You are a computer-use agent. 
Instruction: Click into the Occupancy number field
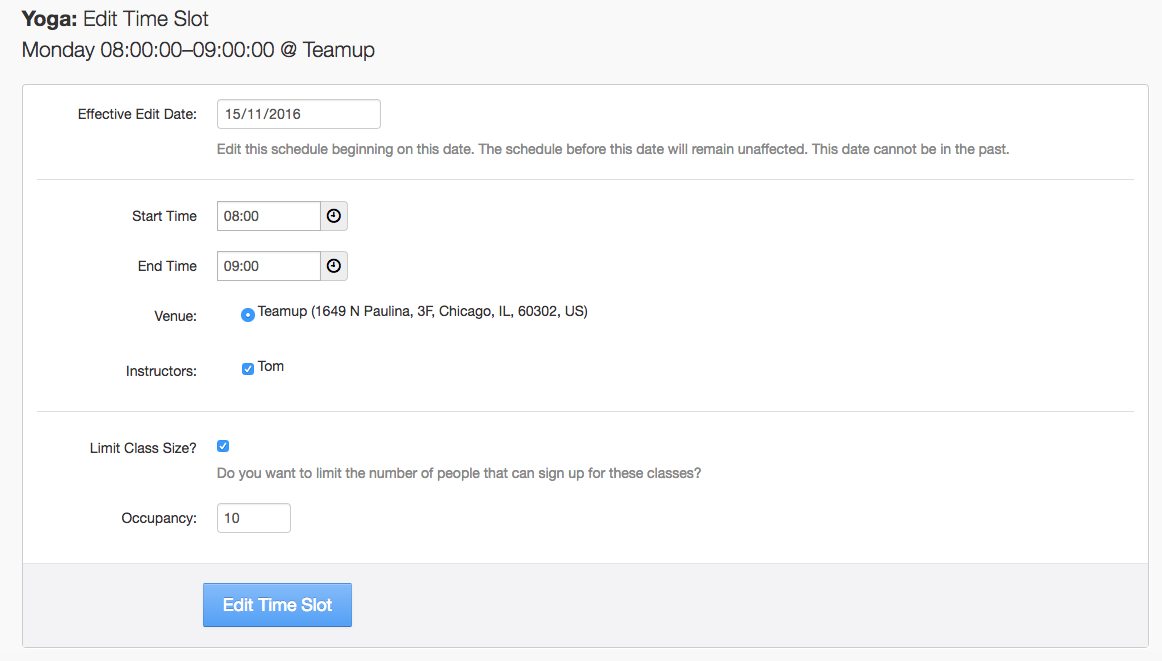click(x=253, y=518)
